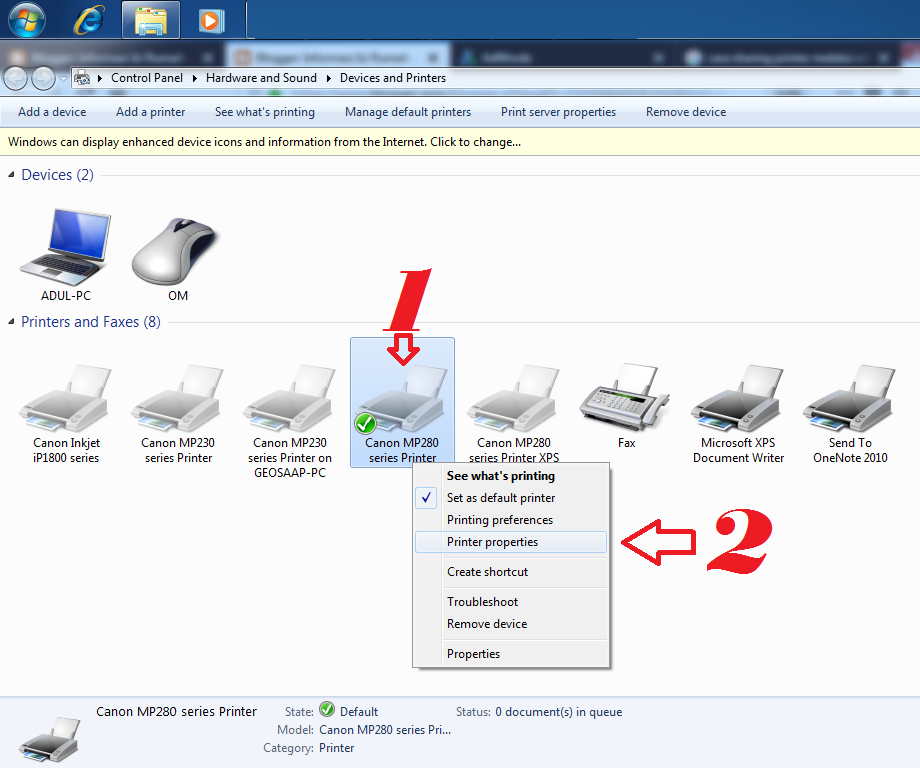The width and height of the screenshot is (920, 768).
Task: Click Add a device
Action: coord(52,112)
